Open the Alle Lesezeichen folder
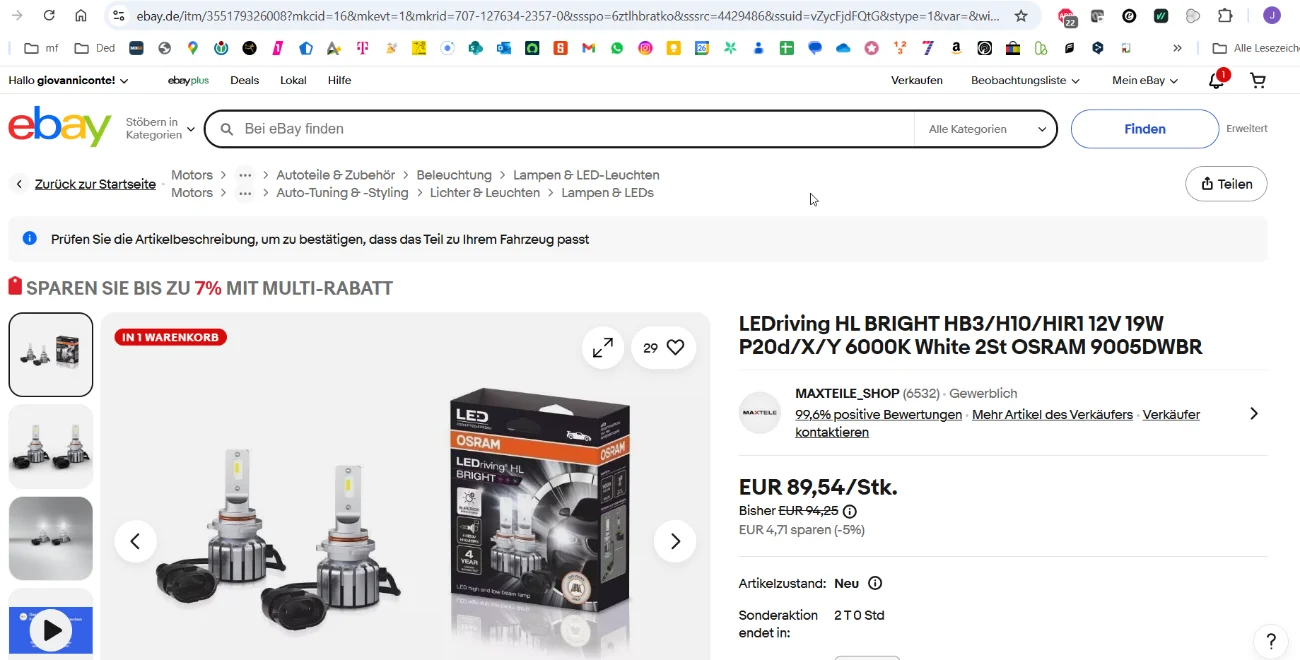This screenshot has width=1300, height=660. [1255, 48]
